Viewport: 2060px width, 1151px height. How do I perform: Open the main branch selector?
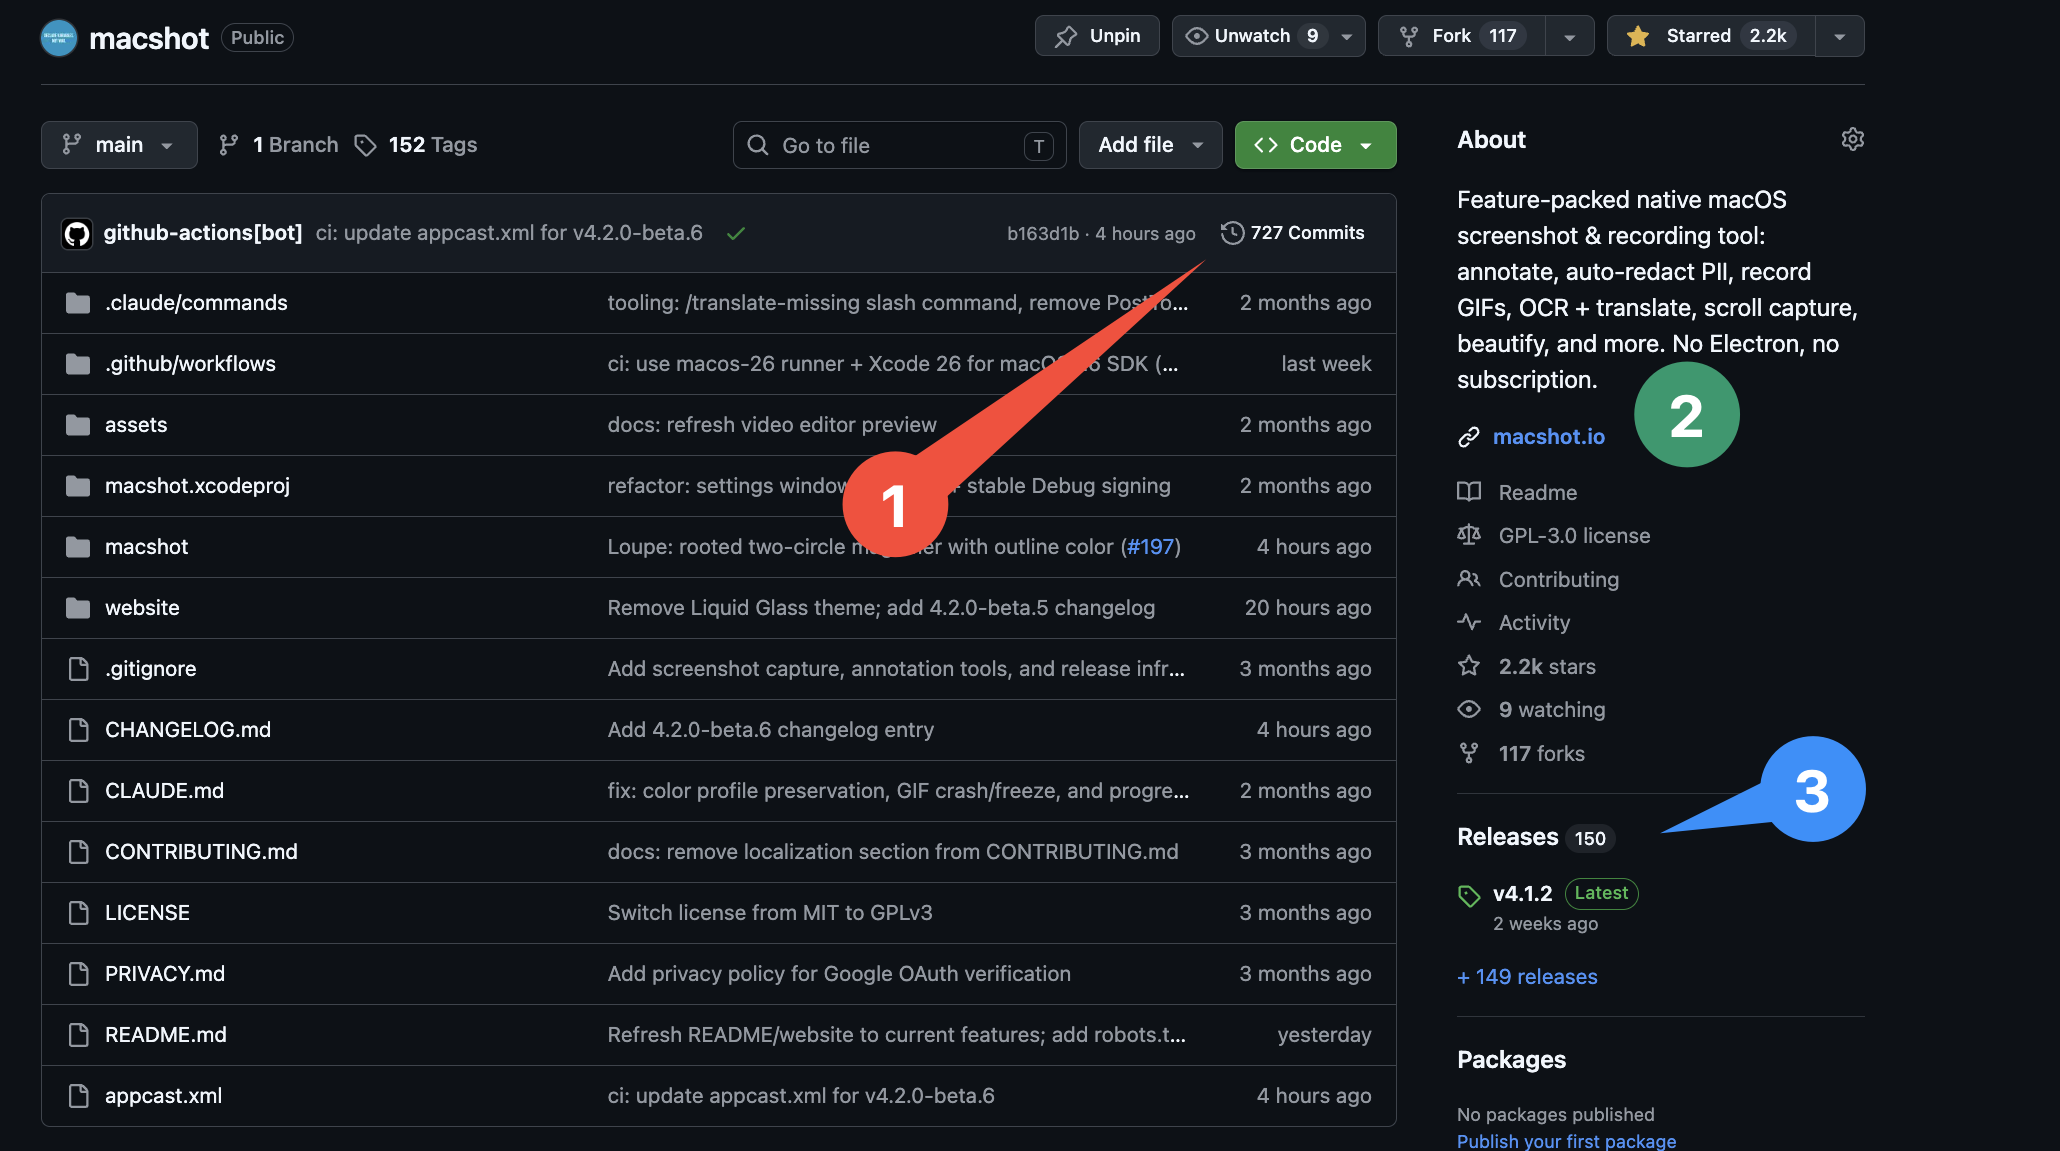pyautogui.click(x=119, y=145)
